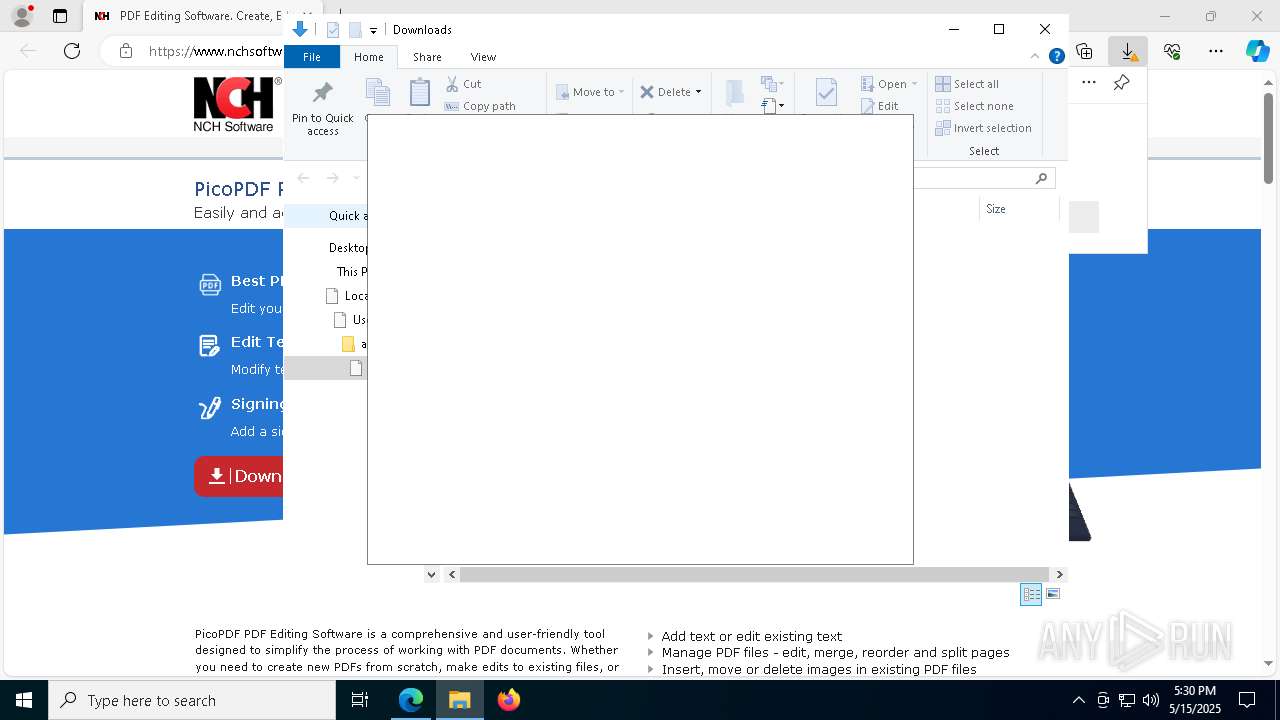Image resolution: width=1280 pixels, height=720 pixels.
Task: Click the Copy icon in the Explorer ribbon
Action: 378,93
